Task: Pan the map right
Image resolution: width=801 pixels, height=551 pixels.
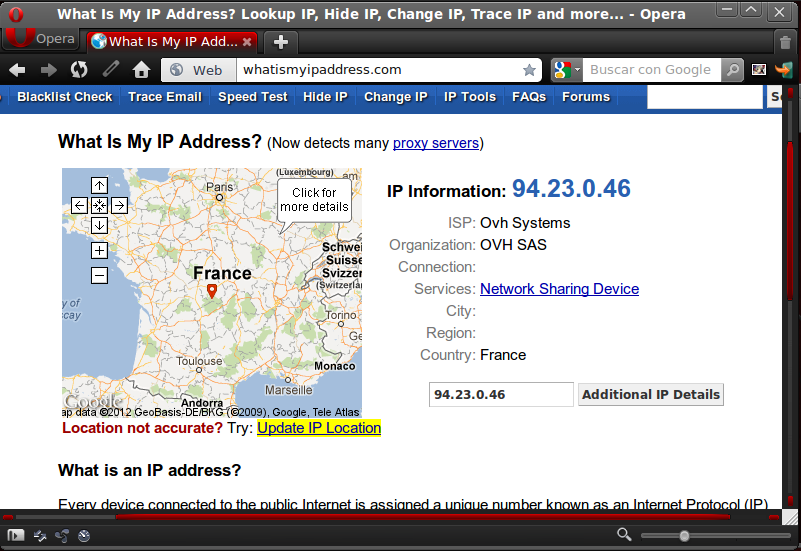Action: coord(119,206)
